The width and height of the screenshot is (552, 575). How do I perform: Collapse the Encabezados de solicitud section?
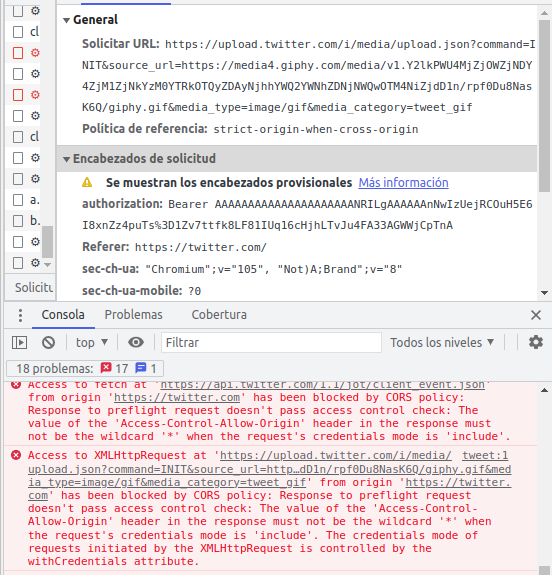66,159
